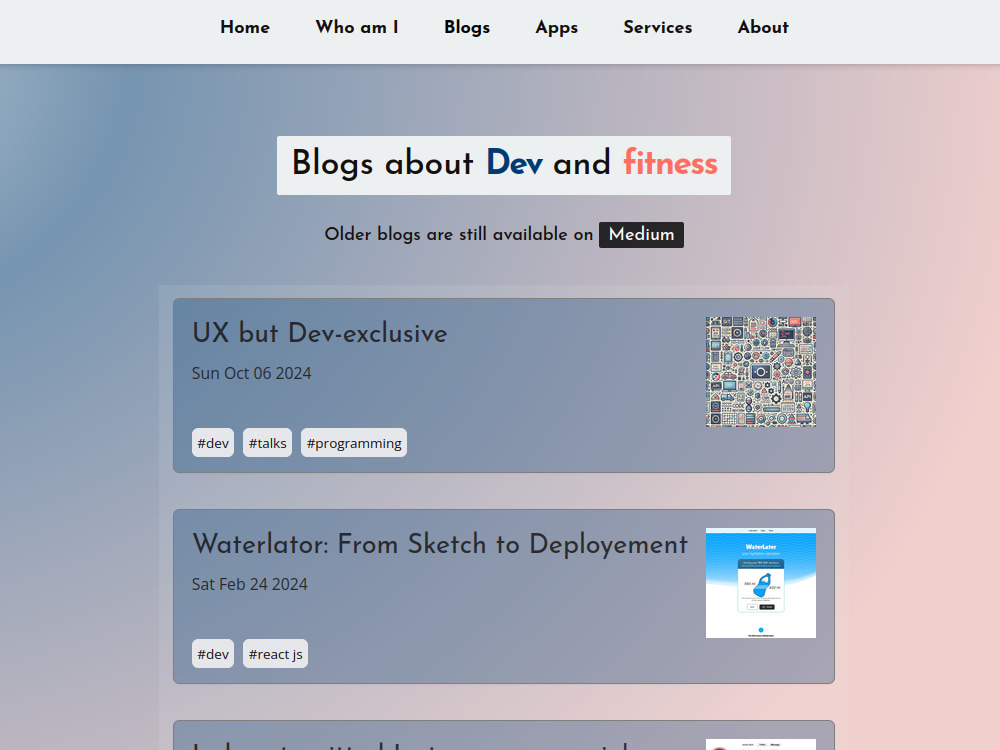Navigate to Services

point(658,27)
